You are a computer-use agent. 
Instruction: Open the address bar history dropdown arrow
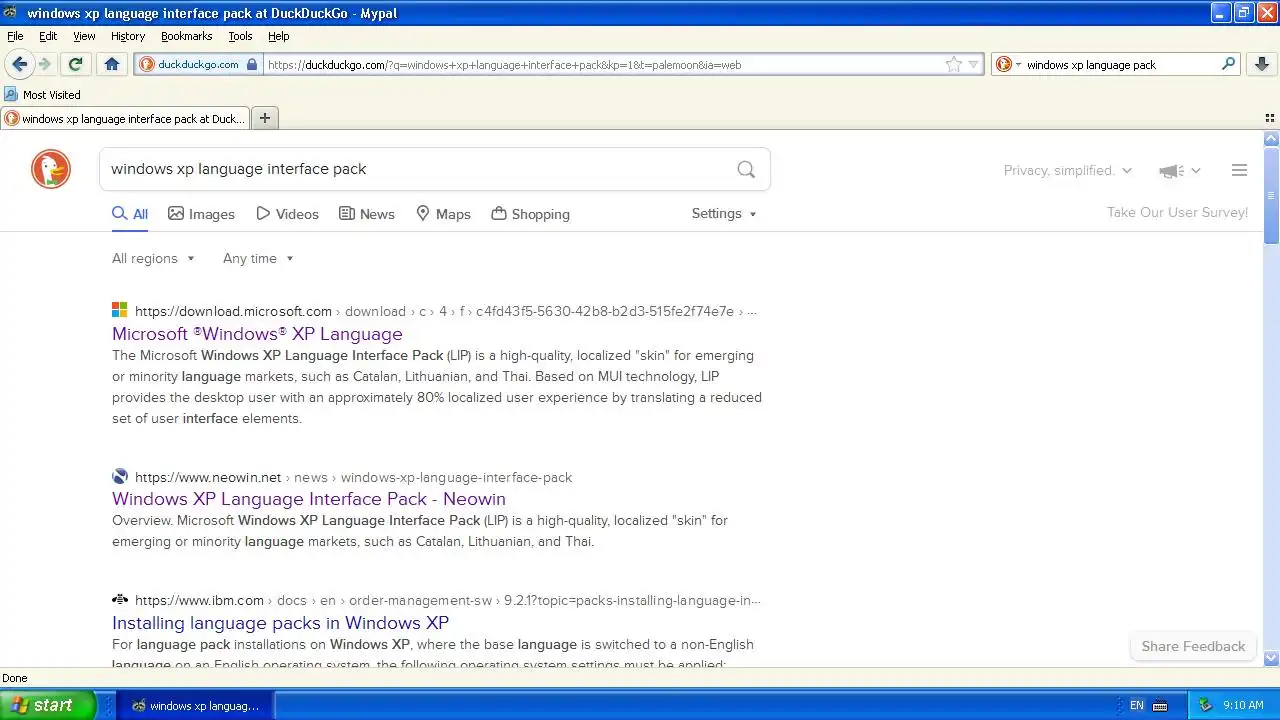coord(974,65)
